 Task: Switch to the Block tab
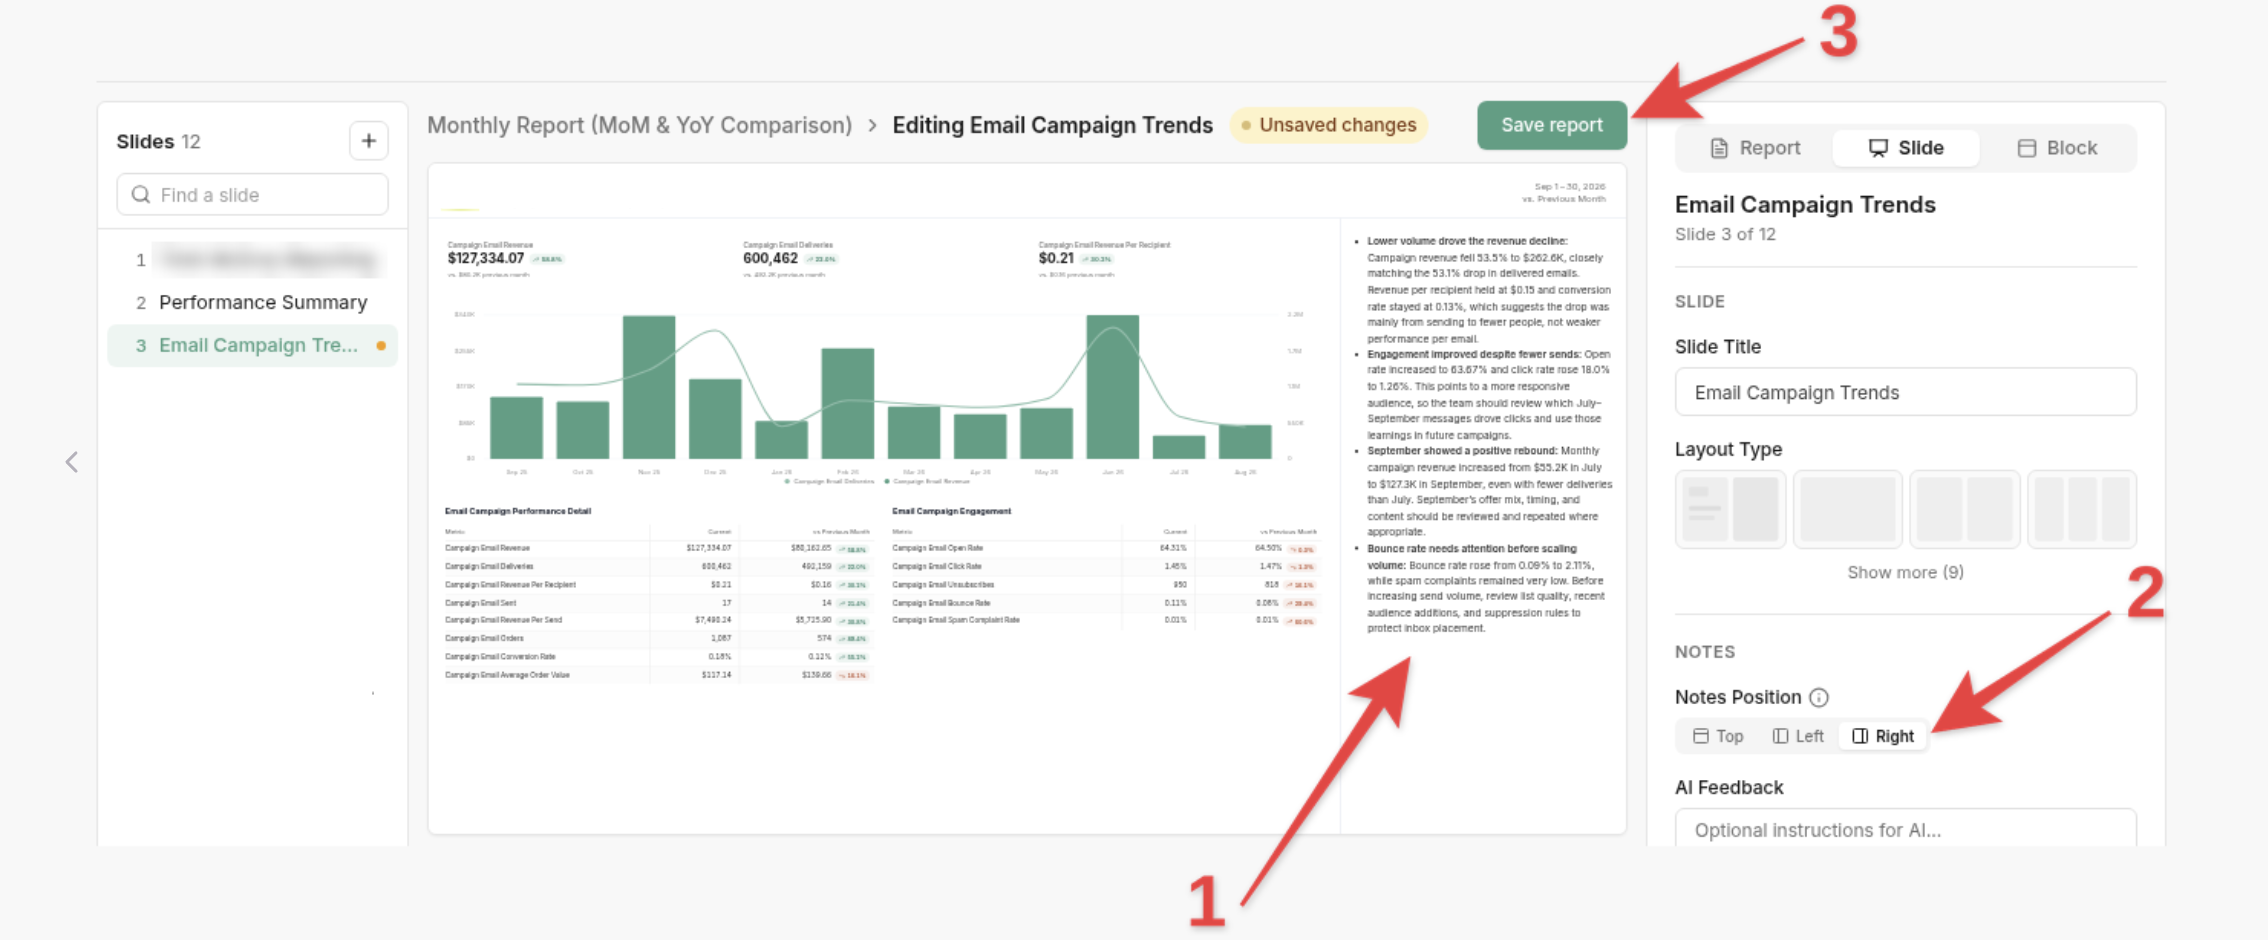2057,148
